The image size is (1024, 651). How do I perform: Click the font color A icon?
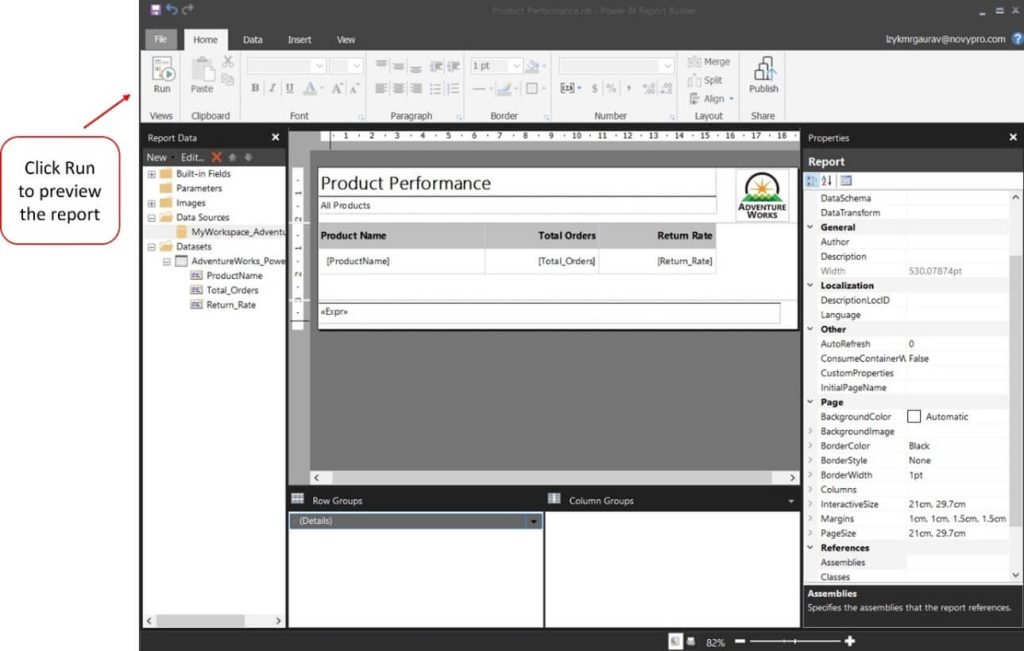[310, 88]
